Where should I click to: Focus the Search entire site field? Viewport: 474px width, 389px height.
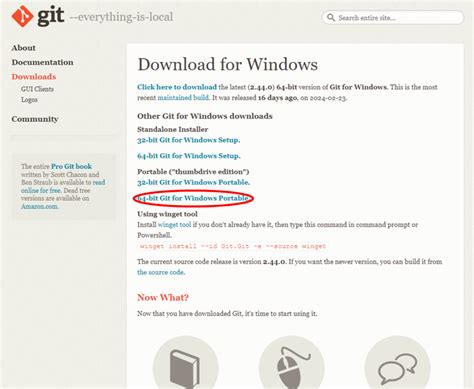tap(393, 17)
